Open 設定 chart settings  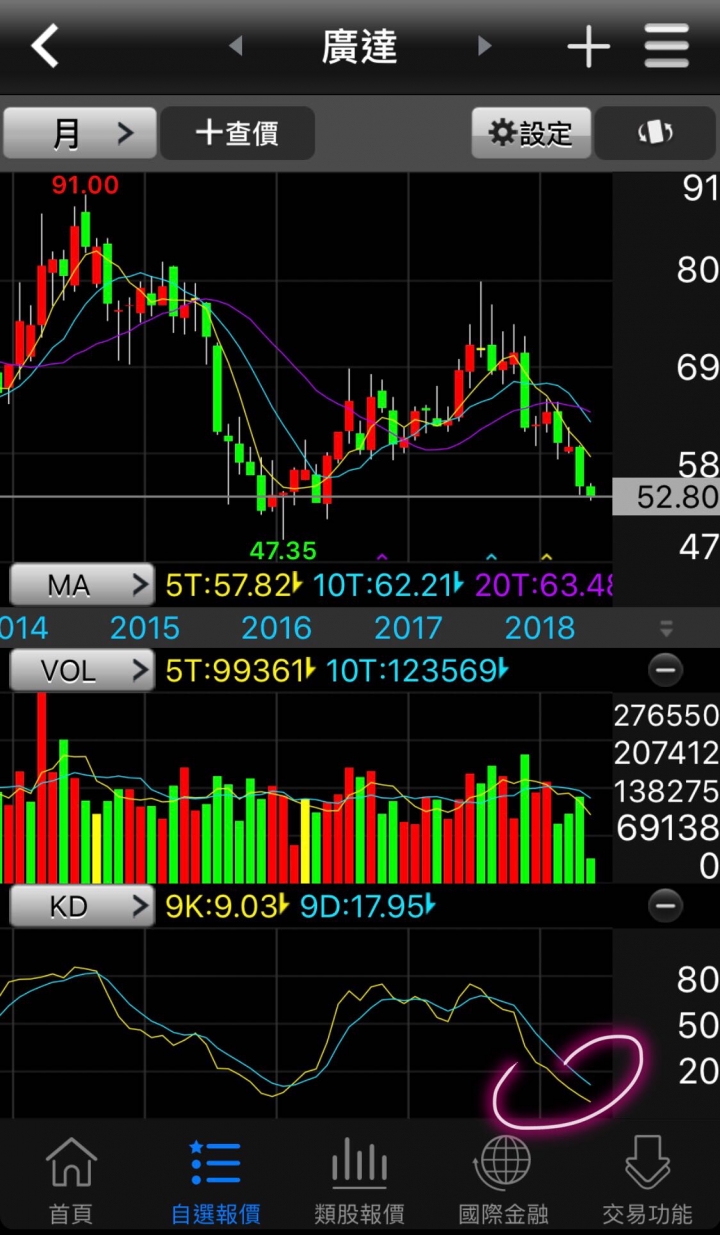coord(531,133)
